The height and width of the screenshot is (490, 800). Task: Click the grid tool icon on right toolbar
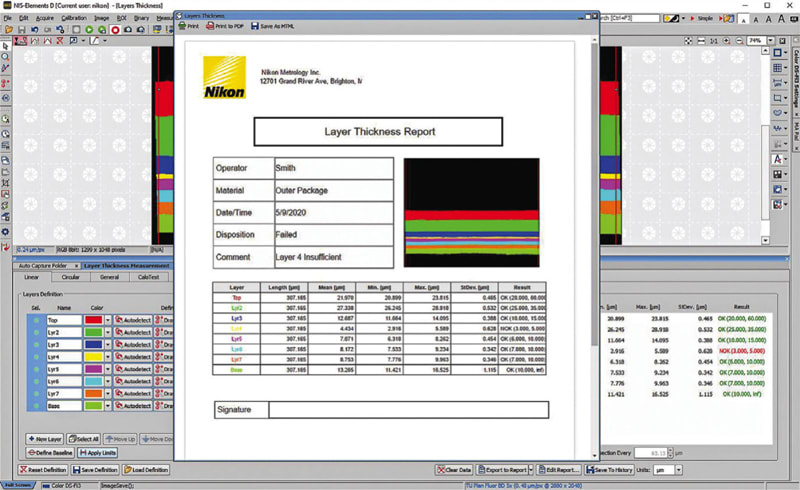tap(777, 67)
